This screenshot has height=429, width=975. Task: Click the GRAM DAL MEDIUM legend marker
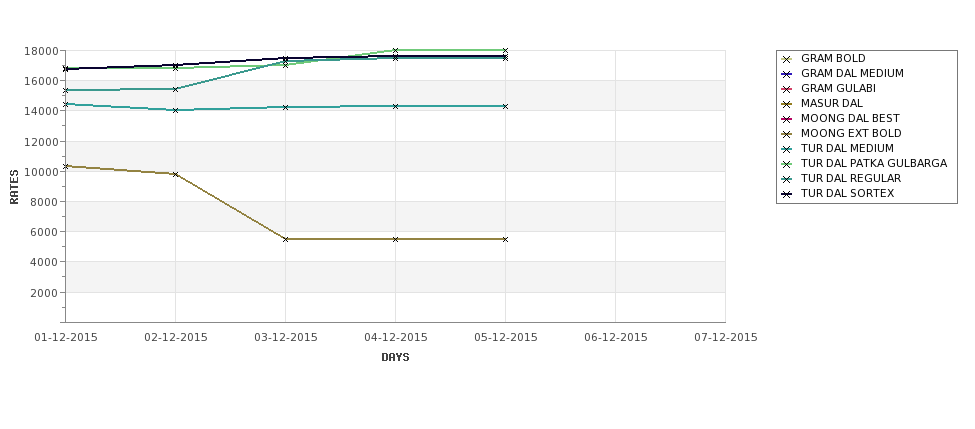(x=787, y=74)
